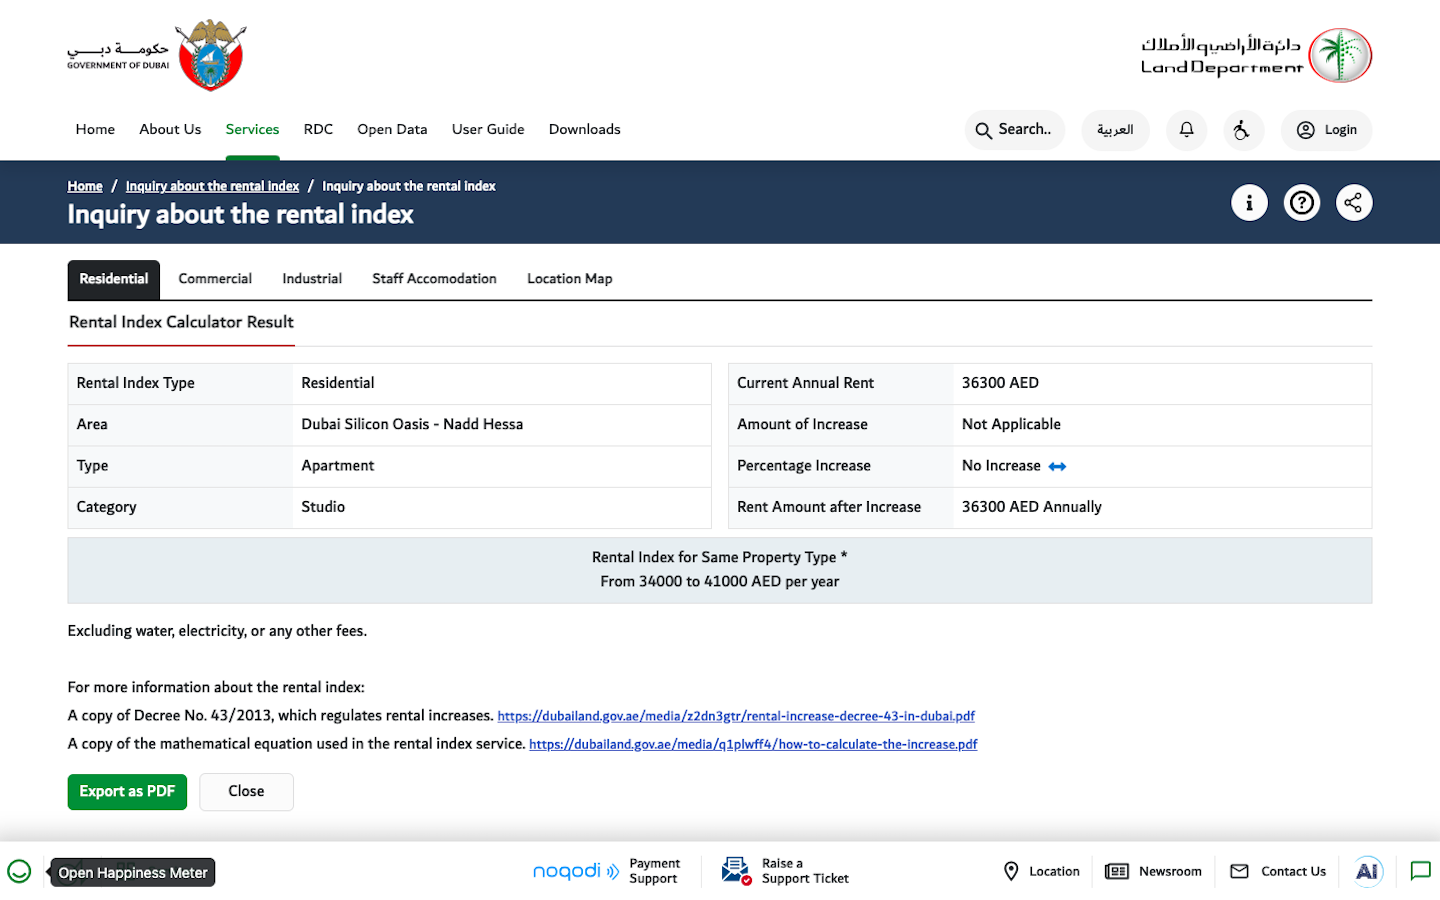This screenshot has width=1440, height=900.
Task: Open the help question-mark icon
Action: pos(1301,202)
